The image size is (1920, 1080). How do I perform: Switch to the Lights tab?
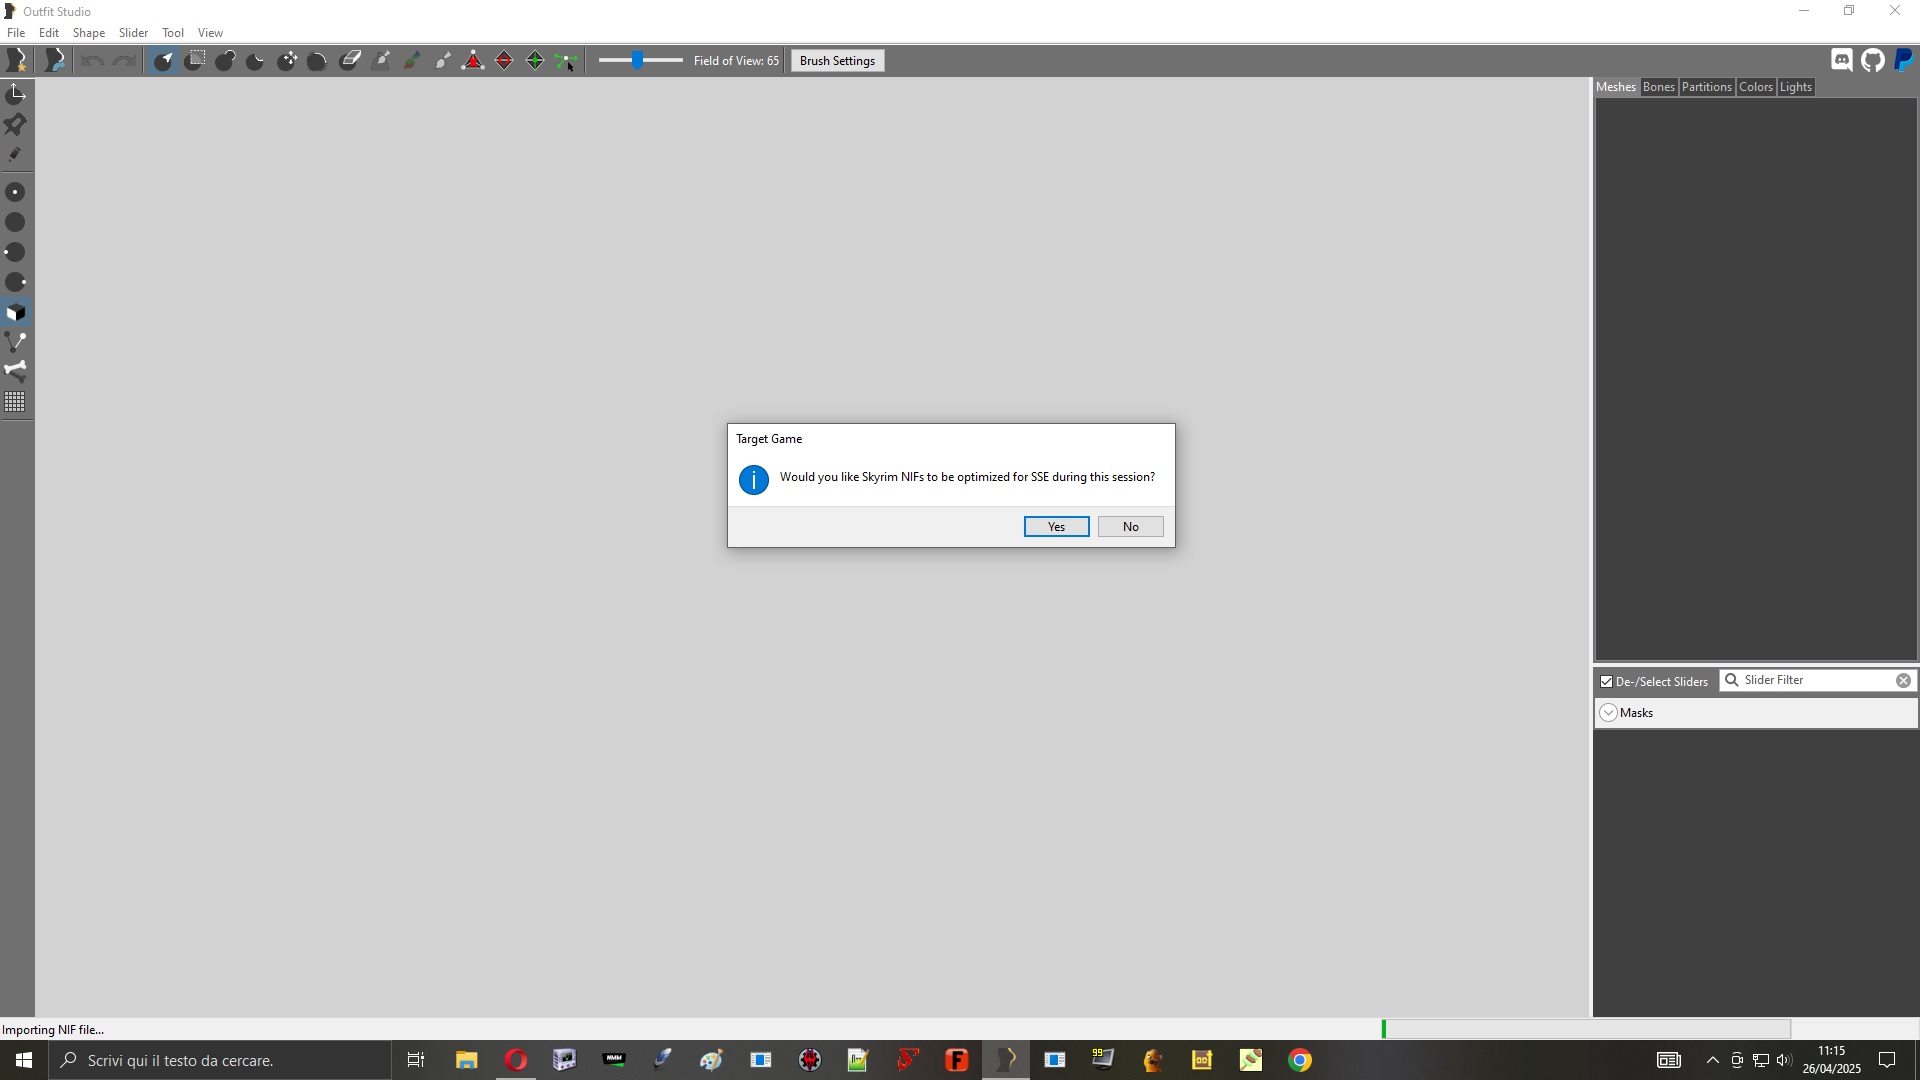click(1796, 87)
